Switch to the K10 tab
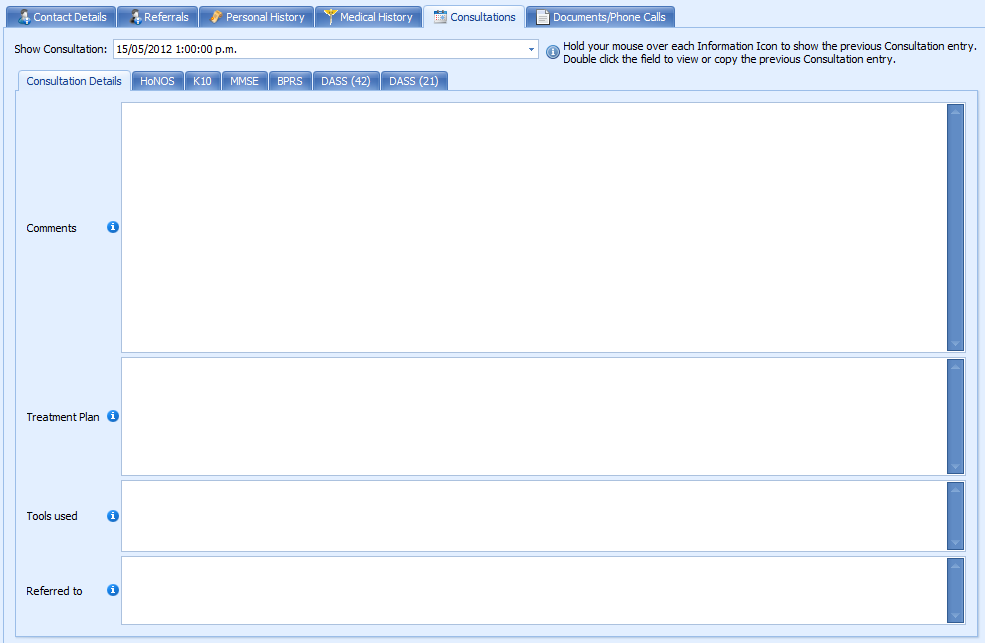 point(202,81)
